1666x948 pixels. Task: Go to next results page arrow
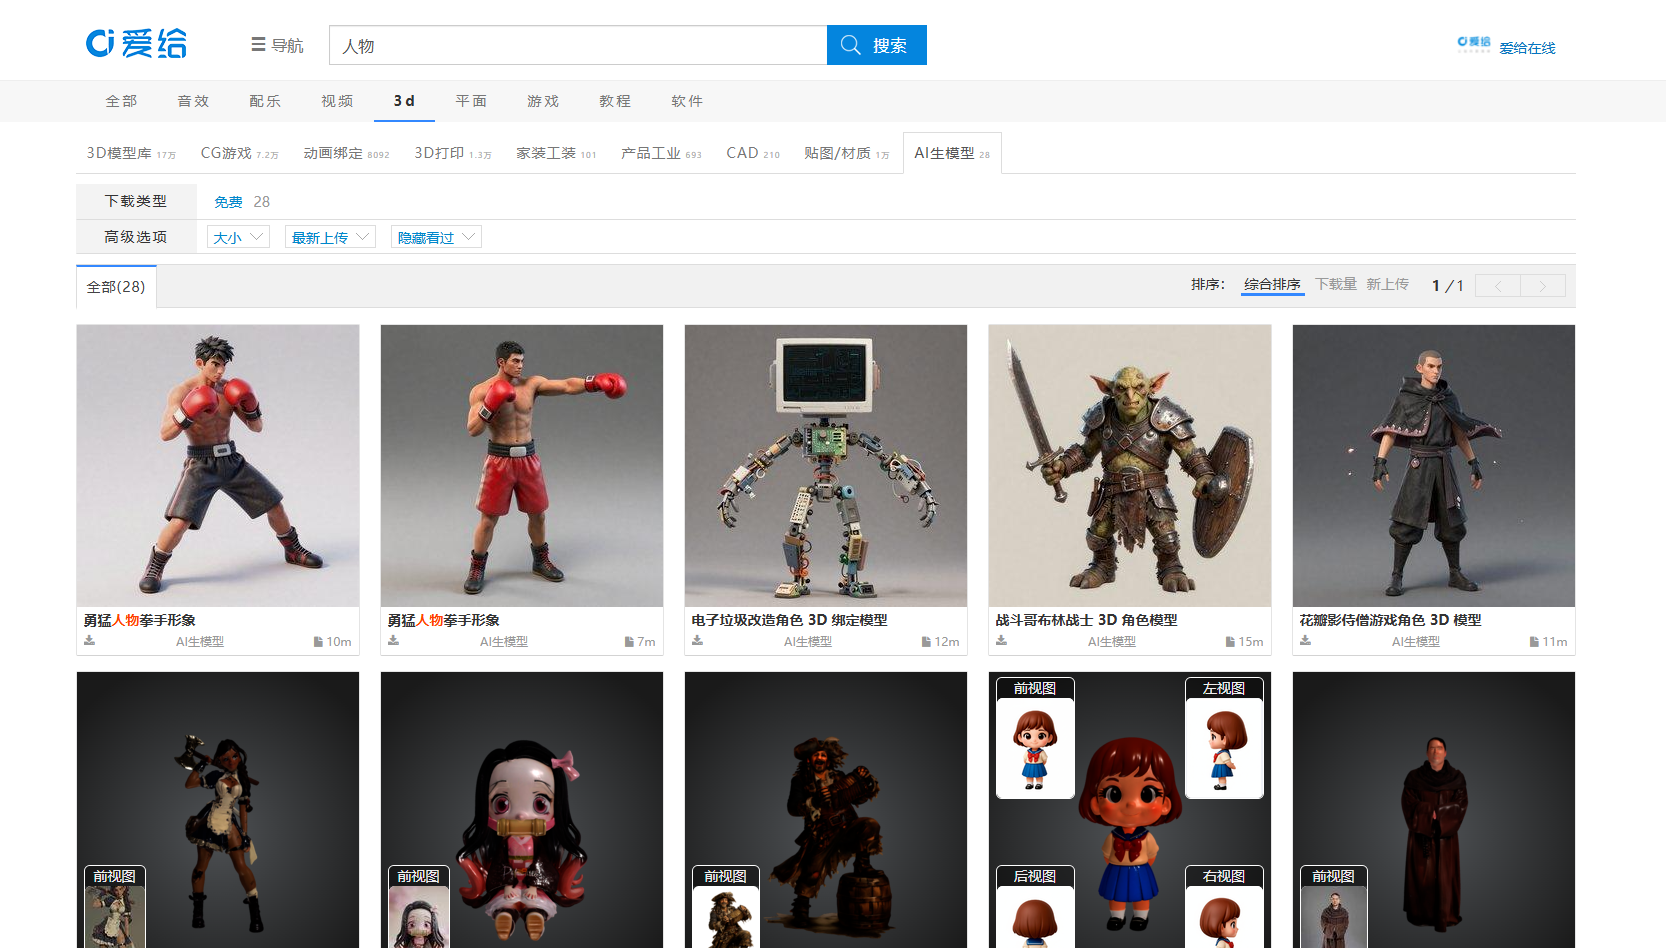point(1543,286)
